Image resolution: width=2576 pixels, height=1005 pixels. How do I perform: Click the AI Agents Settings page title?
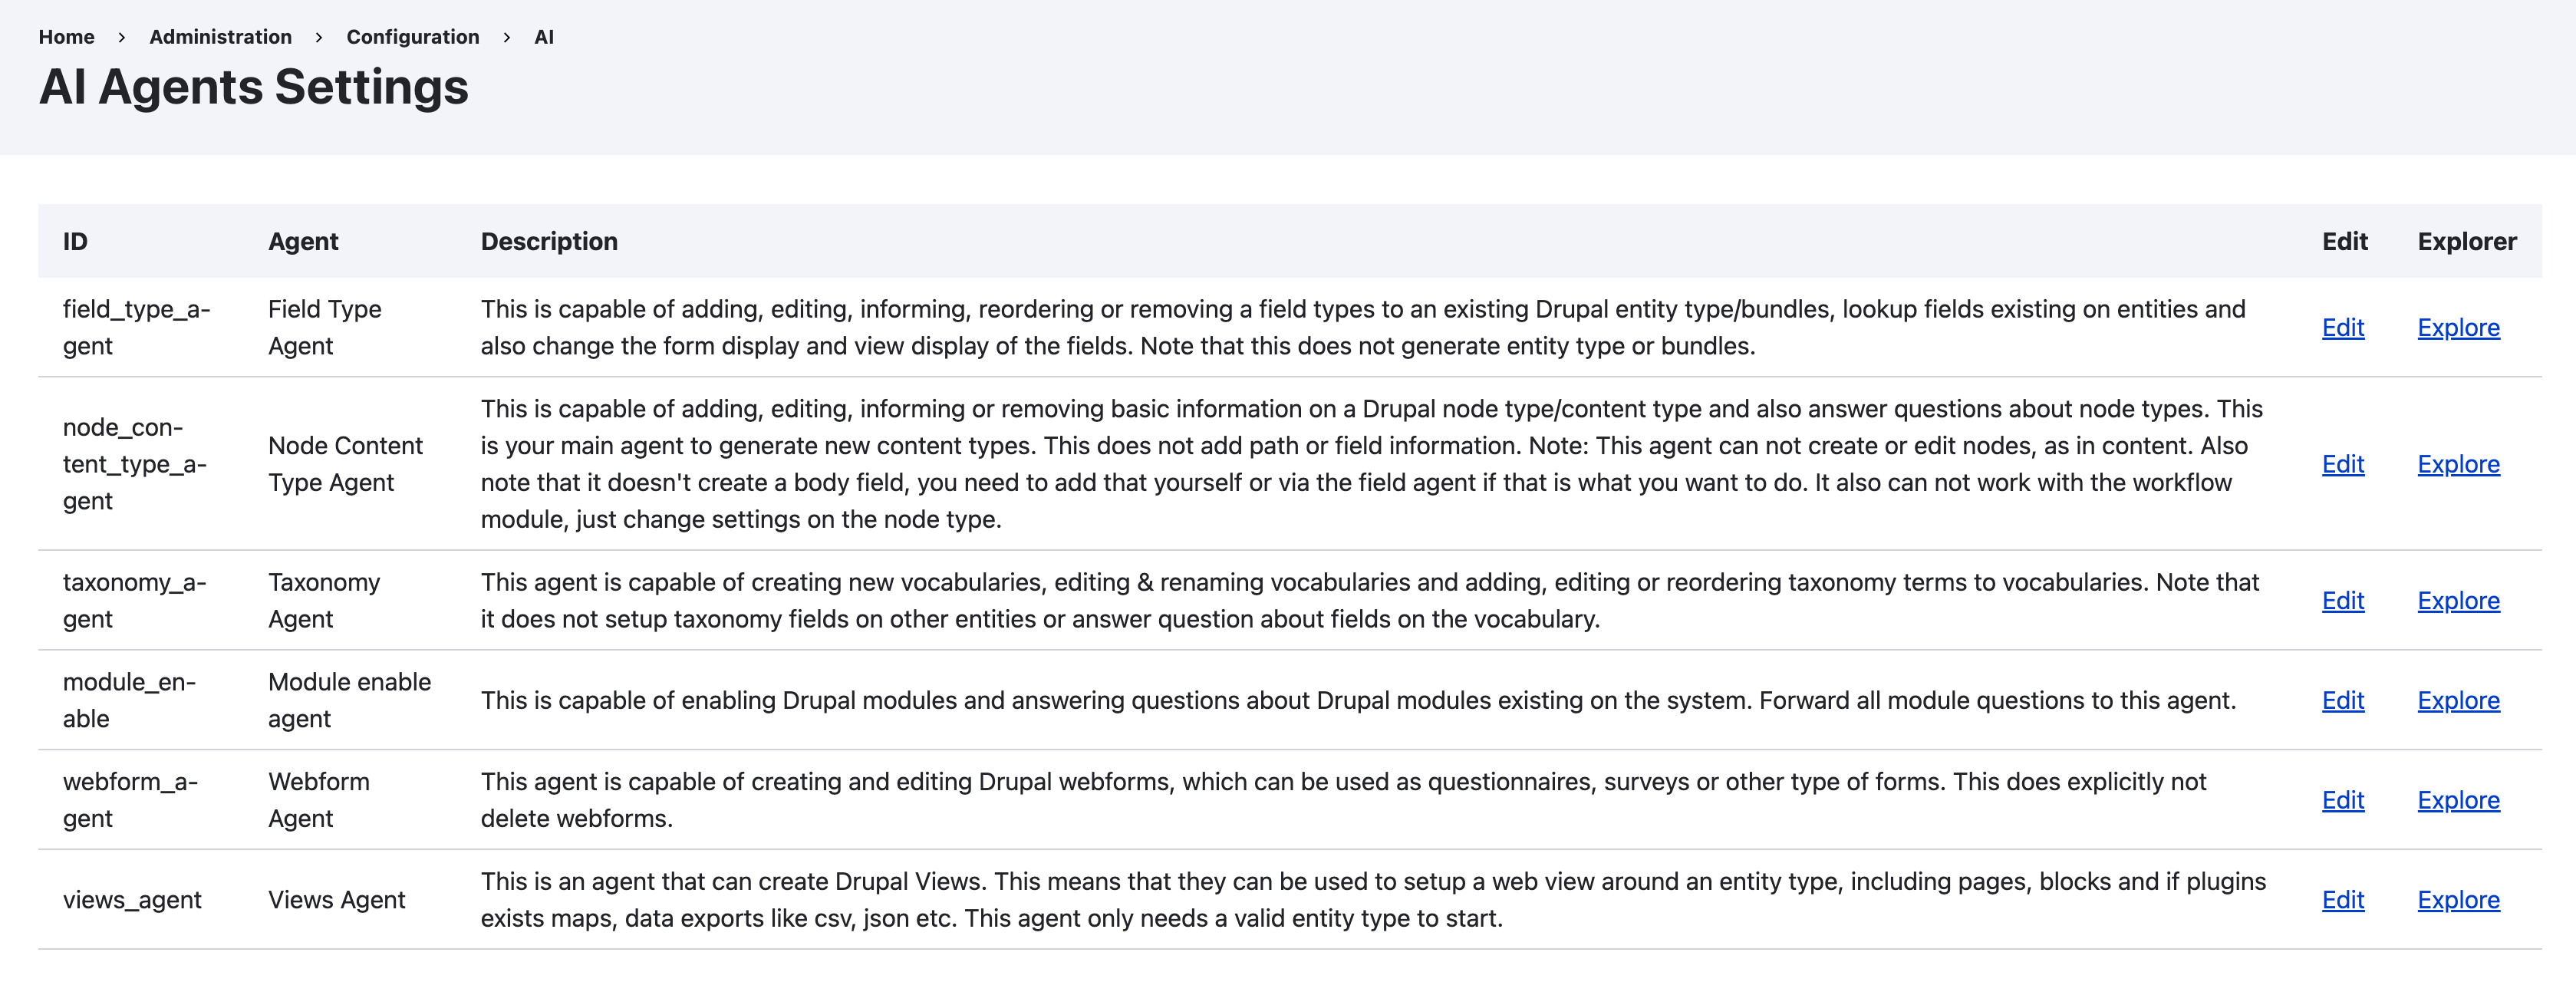tap(253, 87)
